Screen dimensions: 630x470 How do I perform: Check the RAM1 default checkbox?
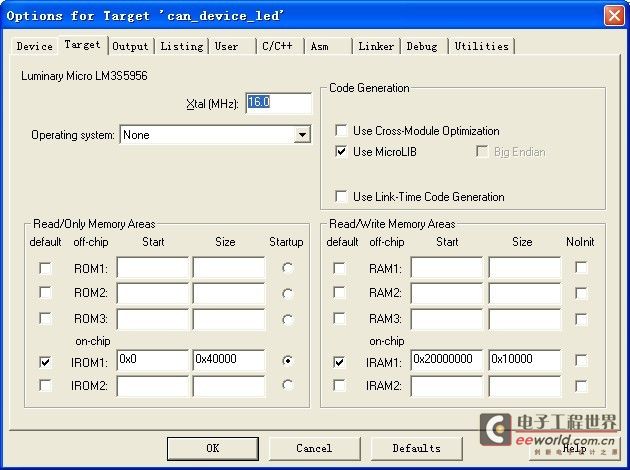click(x=340, y=268)
